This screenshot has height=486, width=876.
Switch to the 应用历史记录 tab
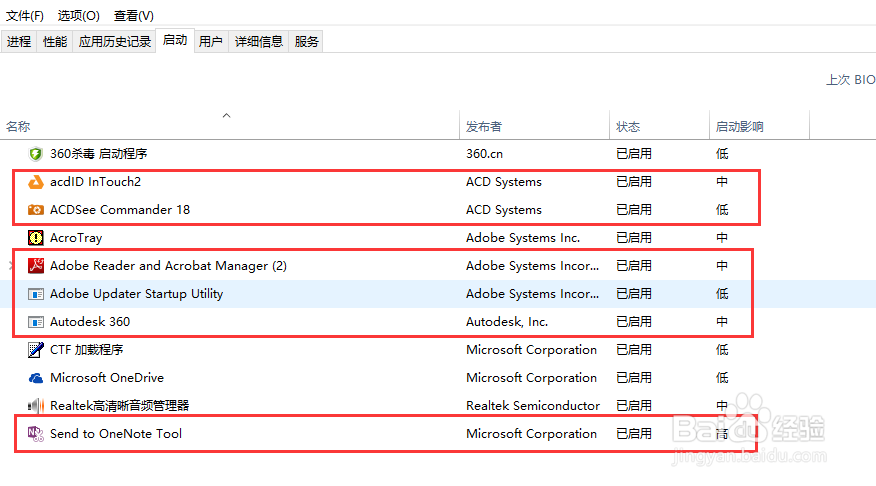pos(115,41)
